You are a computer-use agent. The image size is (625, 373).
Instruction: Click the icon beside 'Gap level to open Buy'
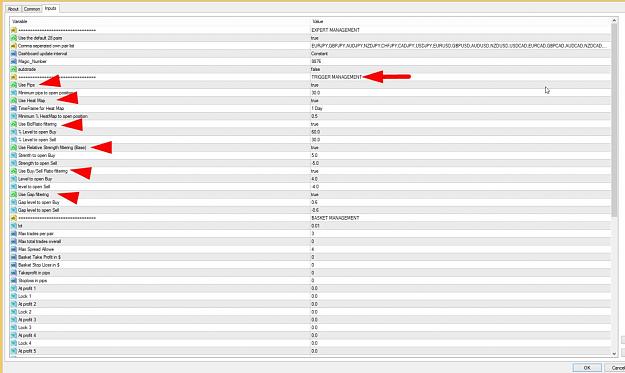(14, 202)
